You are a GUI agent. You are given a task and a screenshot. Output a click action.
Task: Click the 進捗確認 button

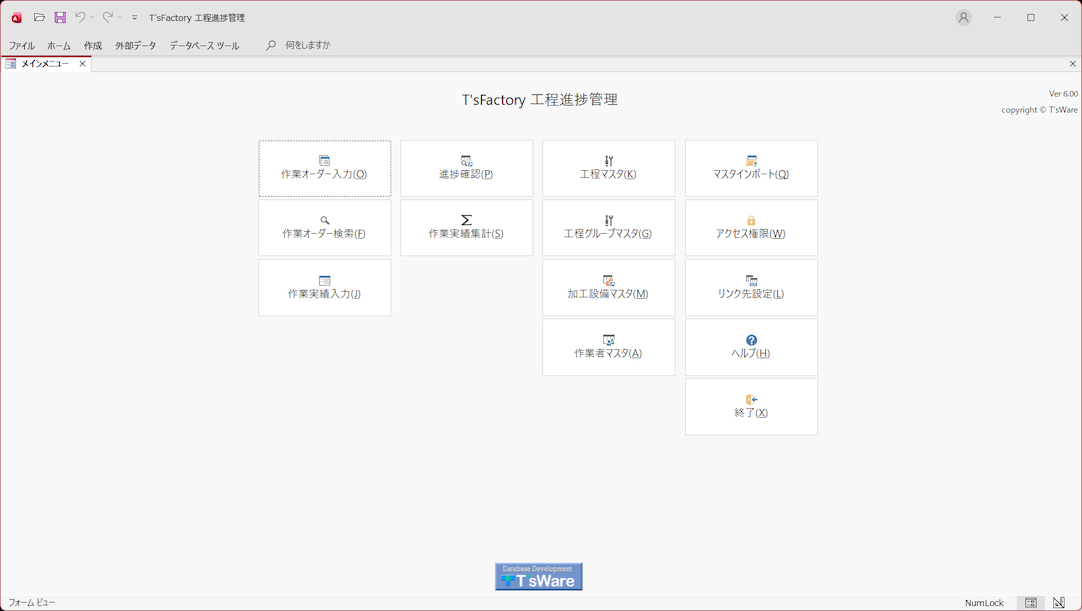tap(466, 168)
